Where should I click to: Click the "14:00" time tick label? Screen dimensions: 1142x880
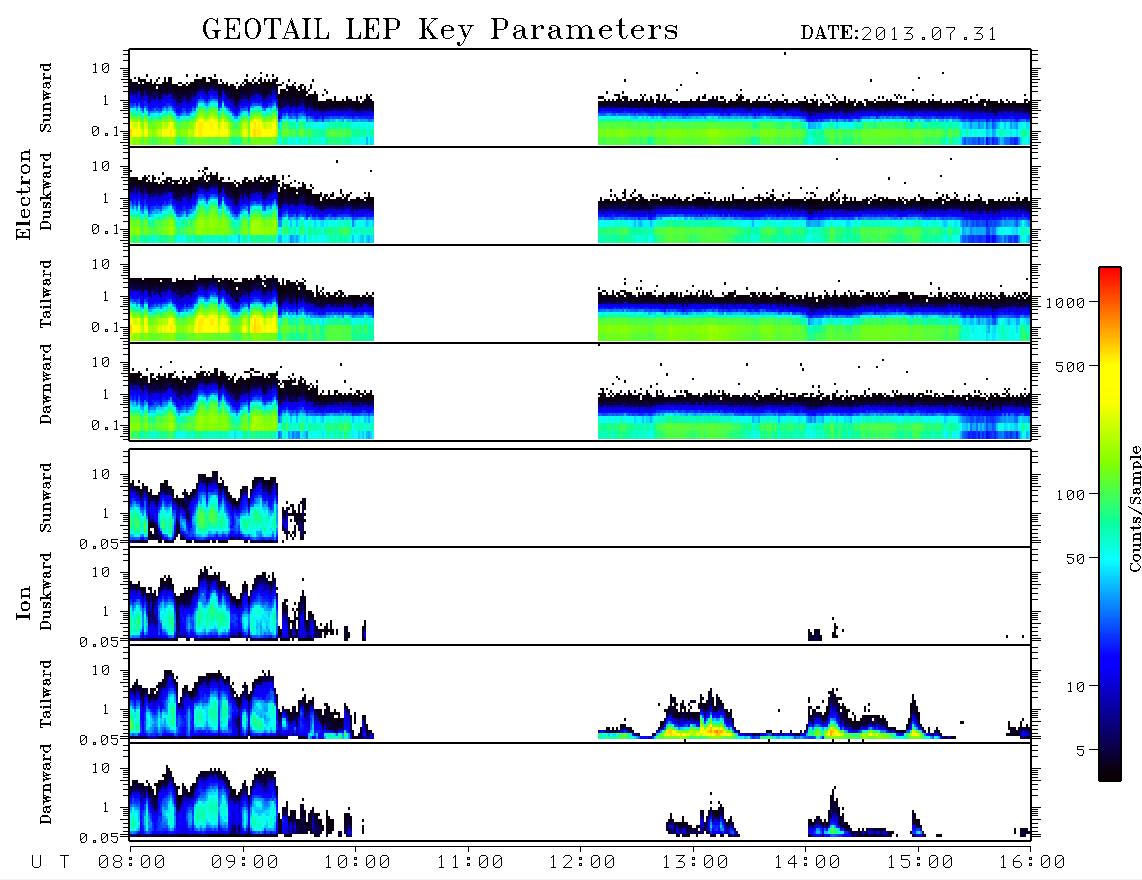[x=807, y=862]
